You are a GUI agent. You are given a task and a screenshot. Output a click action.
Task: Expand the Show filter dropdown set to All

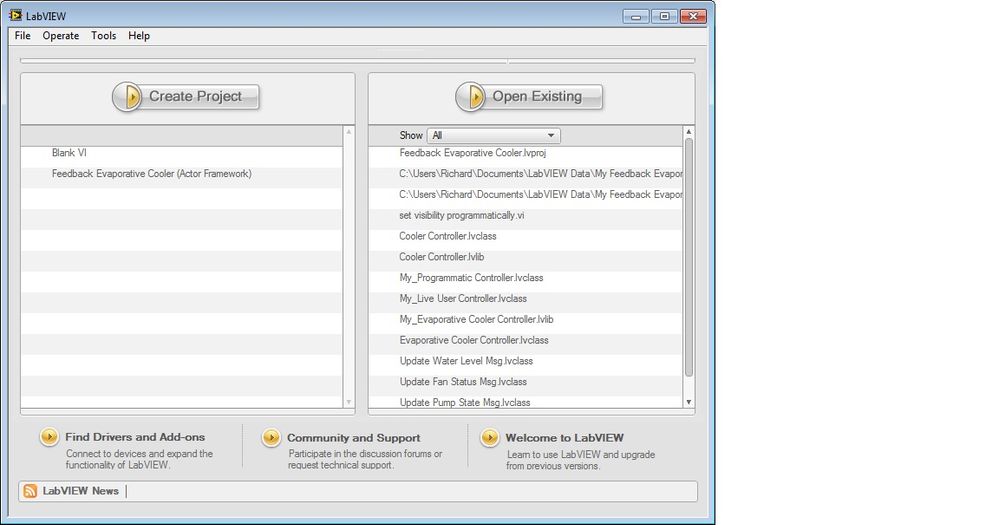(x=494, y=135)
